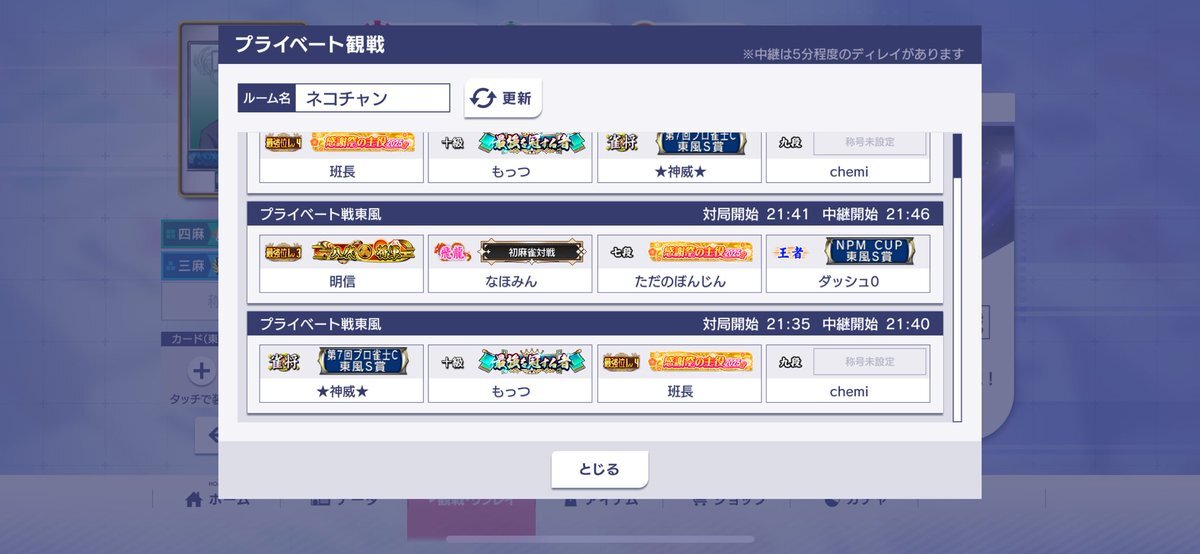Click the 王者 rank icon for ダッシュ0
The width and height of the screenshot is (1200, 554).
click(791, 252)
